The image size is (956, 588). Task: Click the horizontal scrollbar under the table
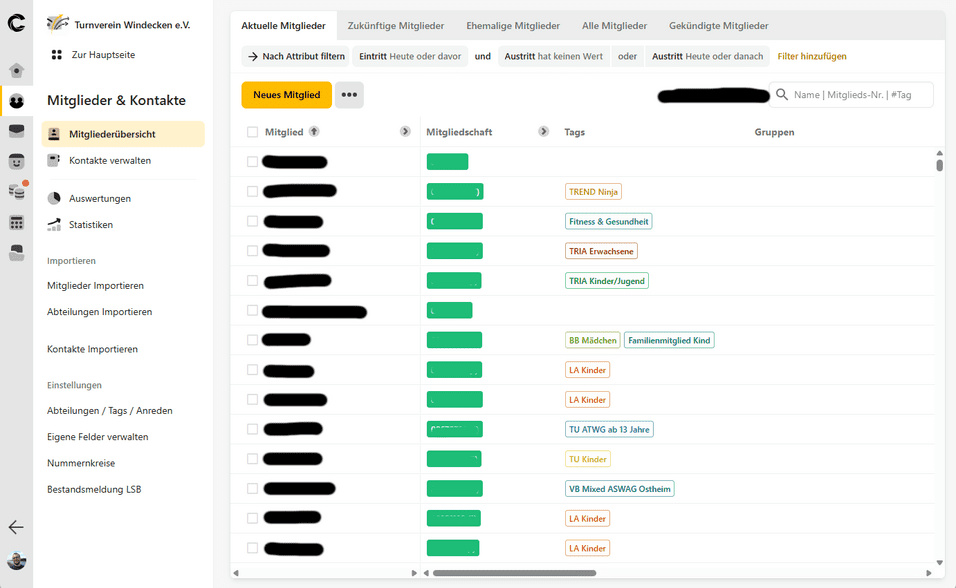click(x=512, y=573)
